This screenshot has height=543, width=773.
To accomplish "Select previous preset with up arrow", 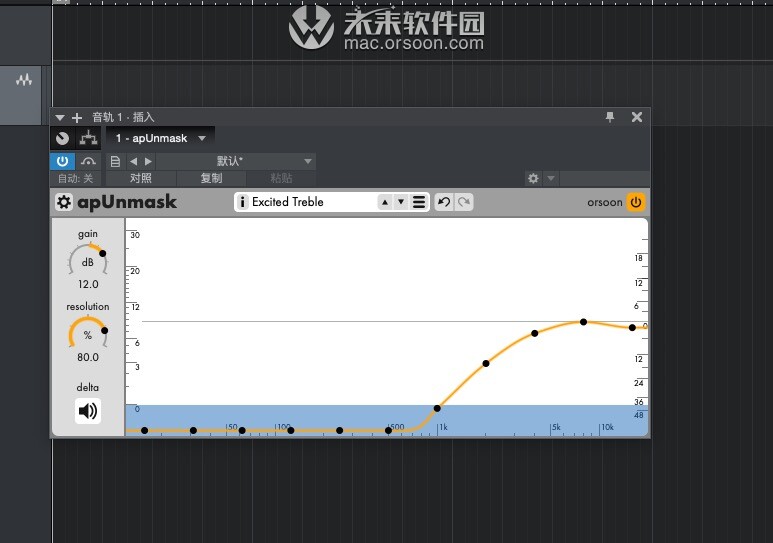I will pos(385,202).
